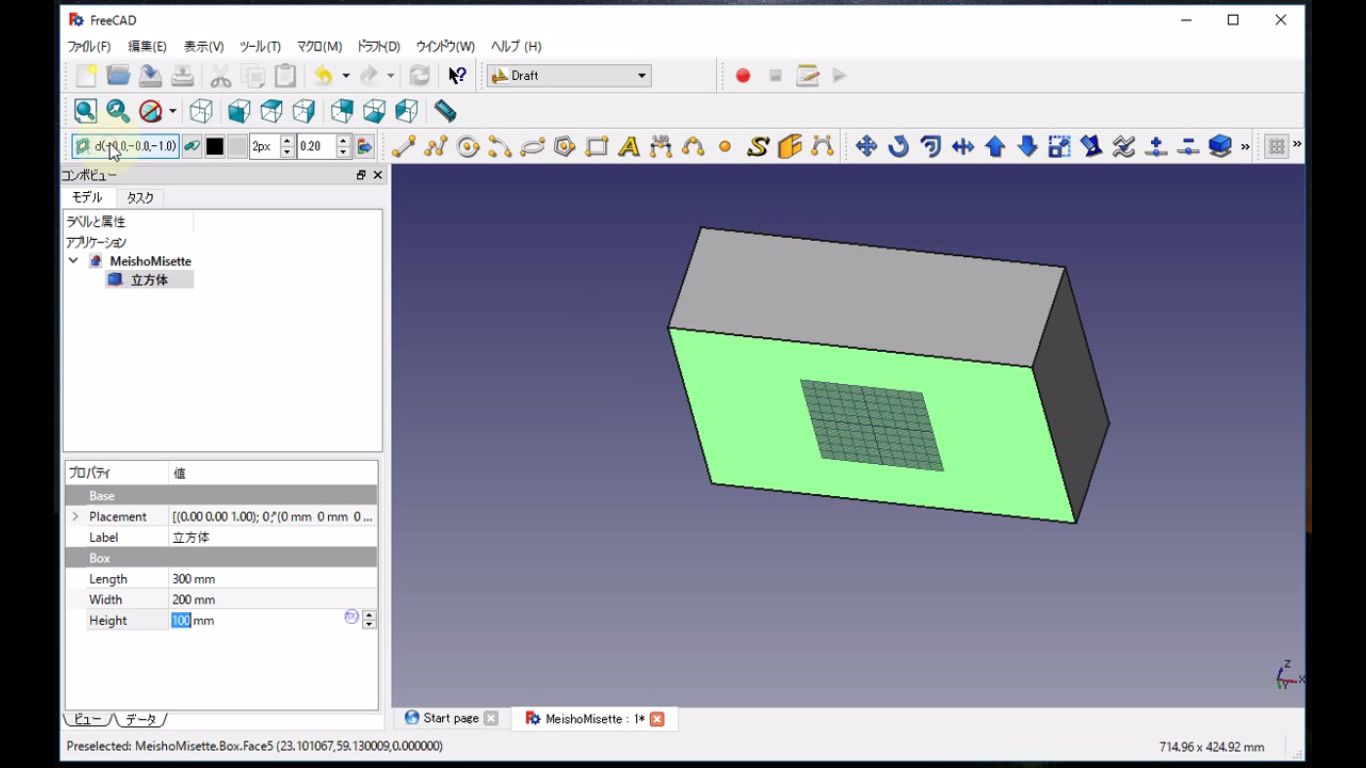The width and height of the screenshot is (1366, 768).
Task: Expand the Placement property row
Action: click(75, 517)
